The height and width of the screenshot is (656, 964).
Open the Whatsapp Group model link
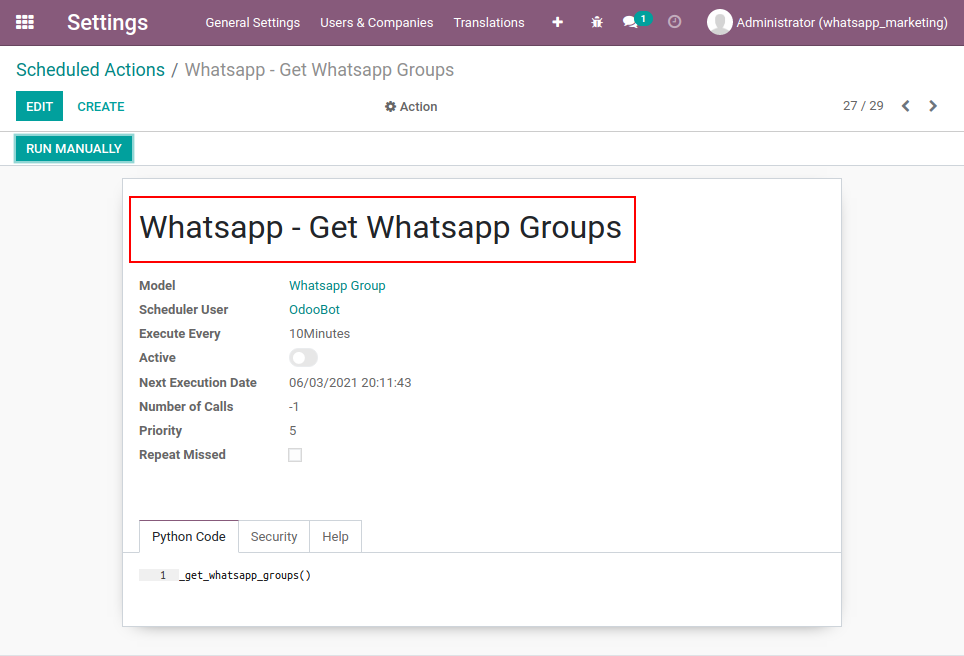(x=337, y=285)
